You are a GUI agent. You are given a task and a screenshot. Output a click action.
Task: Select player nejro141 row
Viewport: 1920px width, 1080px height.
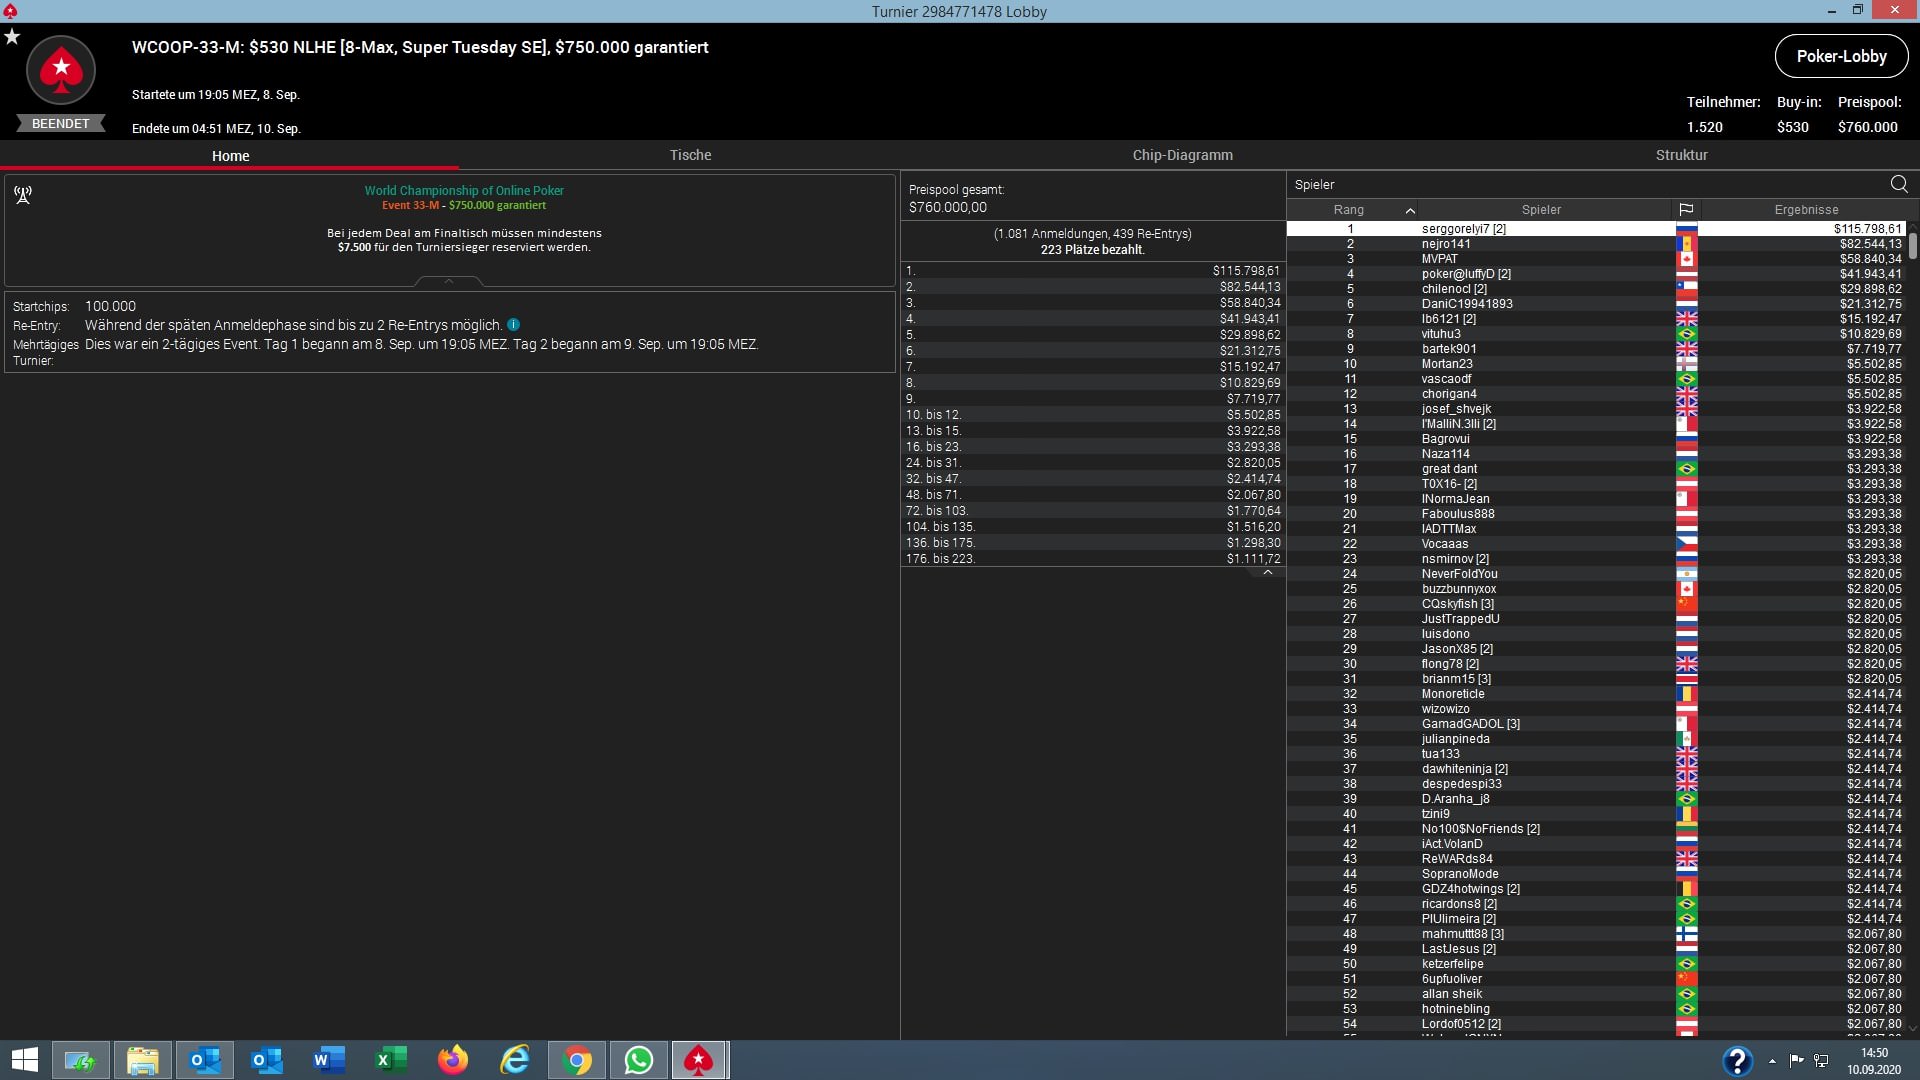tap(1446, 244)
